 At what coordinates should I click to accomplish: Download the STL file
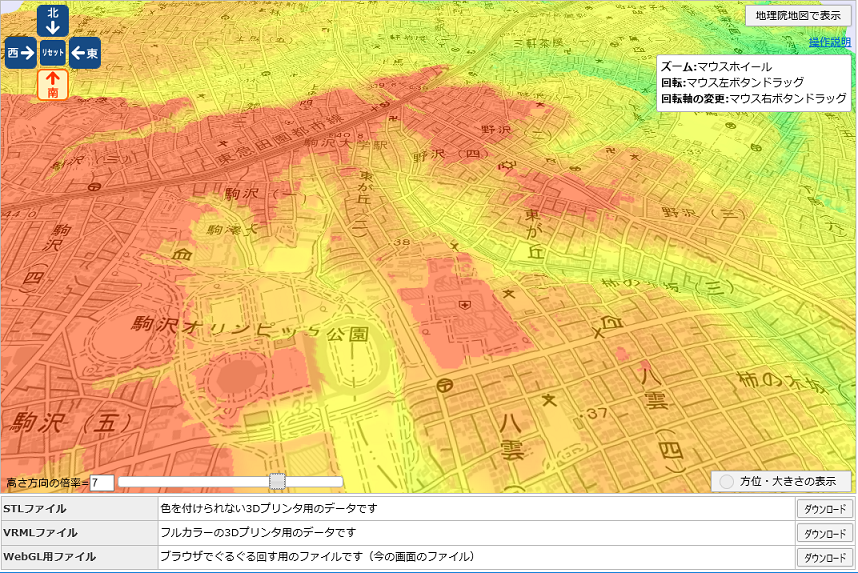coord(824,509)
